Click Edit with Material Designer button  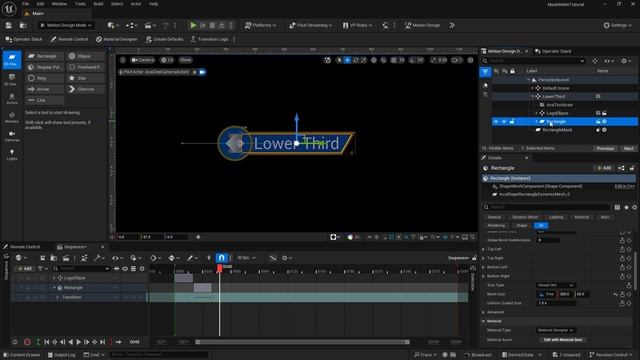[562, 340]
